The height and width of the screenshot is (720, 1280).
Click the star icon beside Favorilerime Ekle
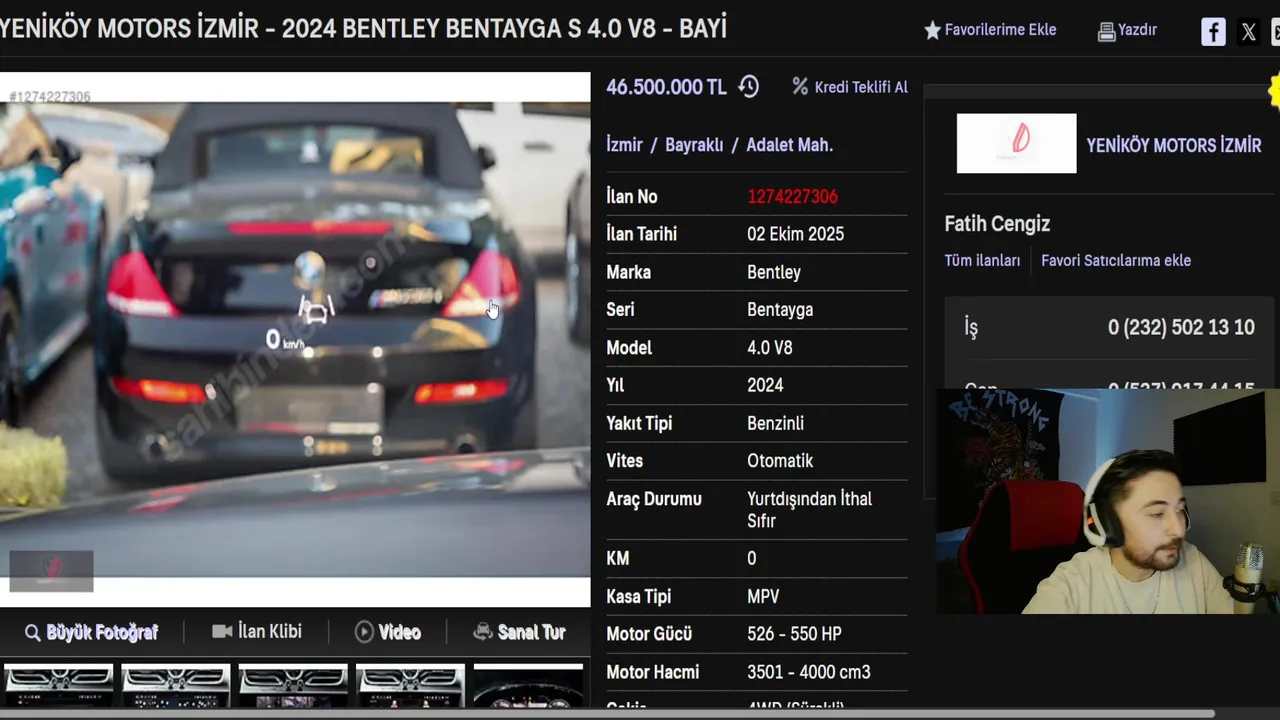pyautogui.click(x=932, y=31)
